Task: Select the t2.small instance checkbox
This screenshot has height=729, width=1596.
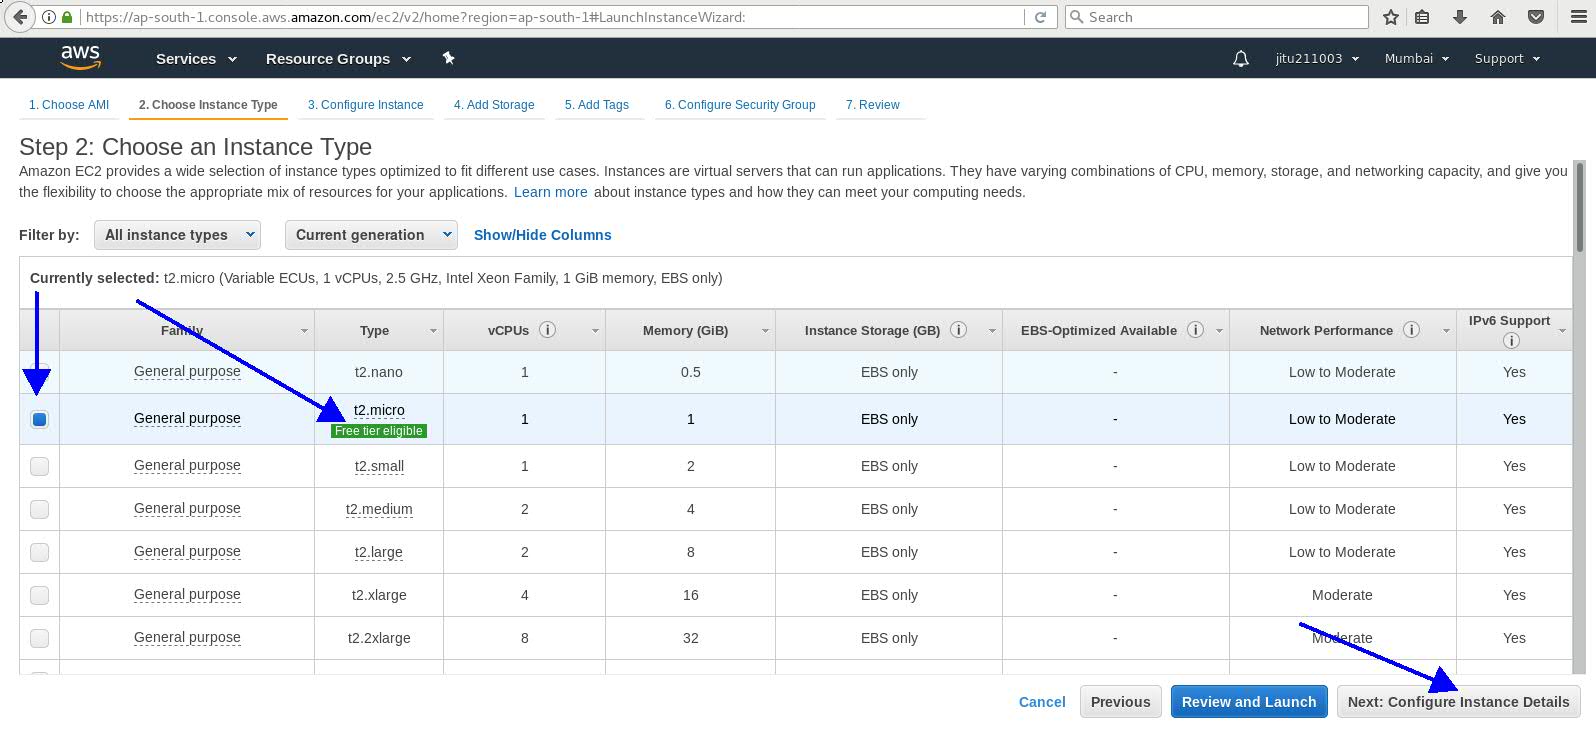Action: [x=39, y=466]
